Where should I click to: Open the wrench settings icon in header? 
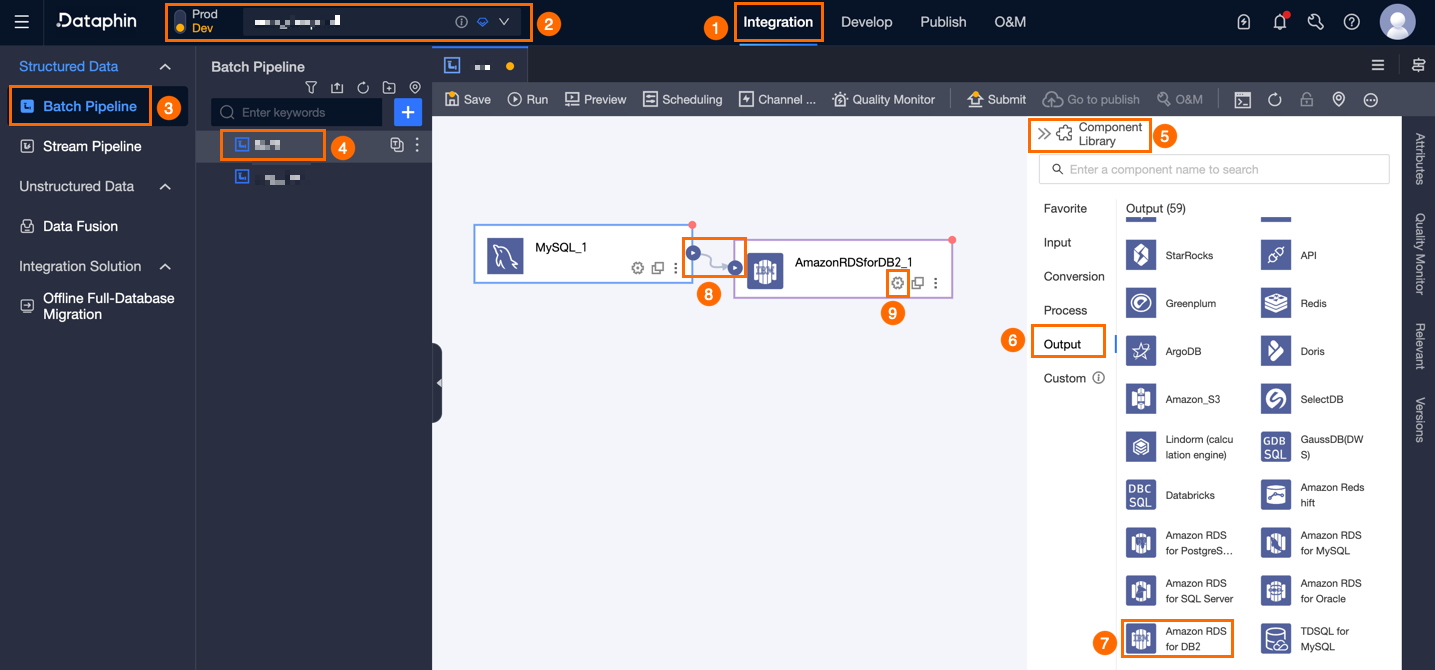point(1316,21)
